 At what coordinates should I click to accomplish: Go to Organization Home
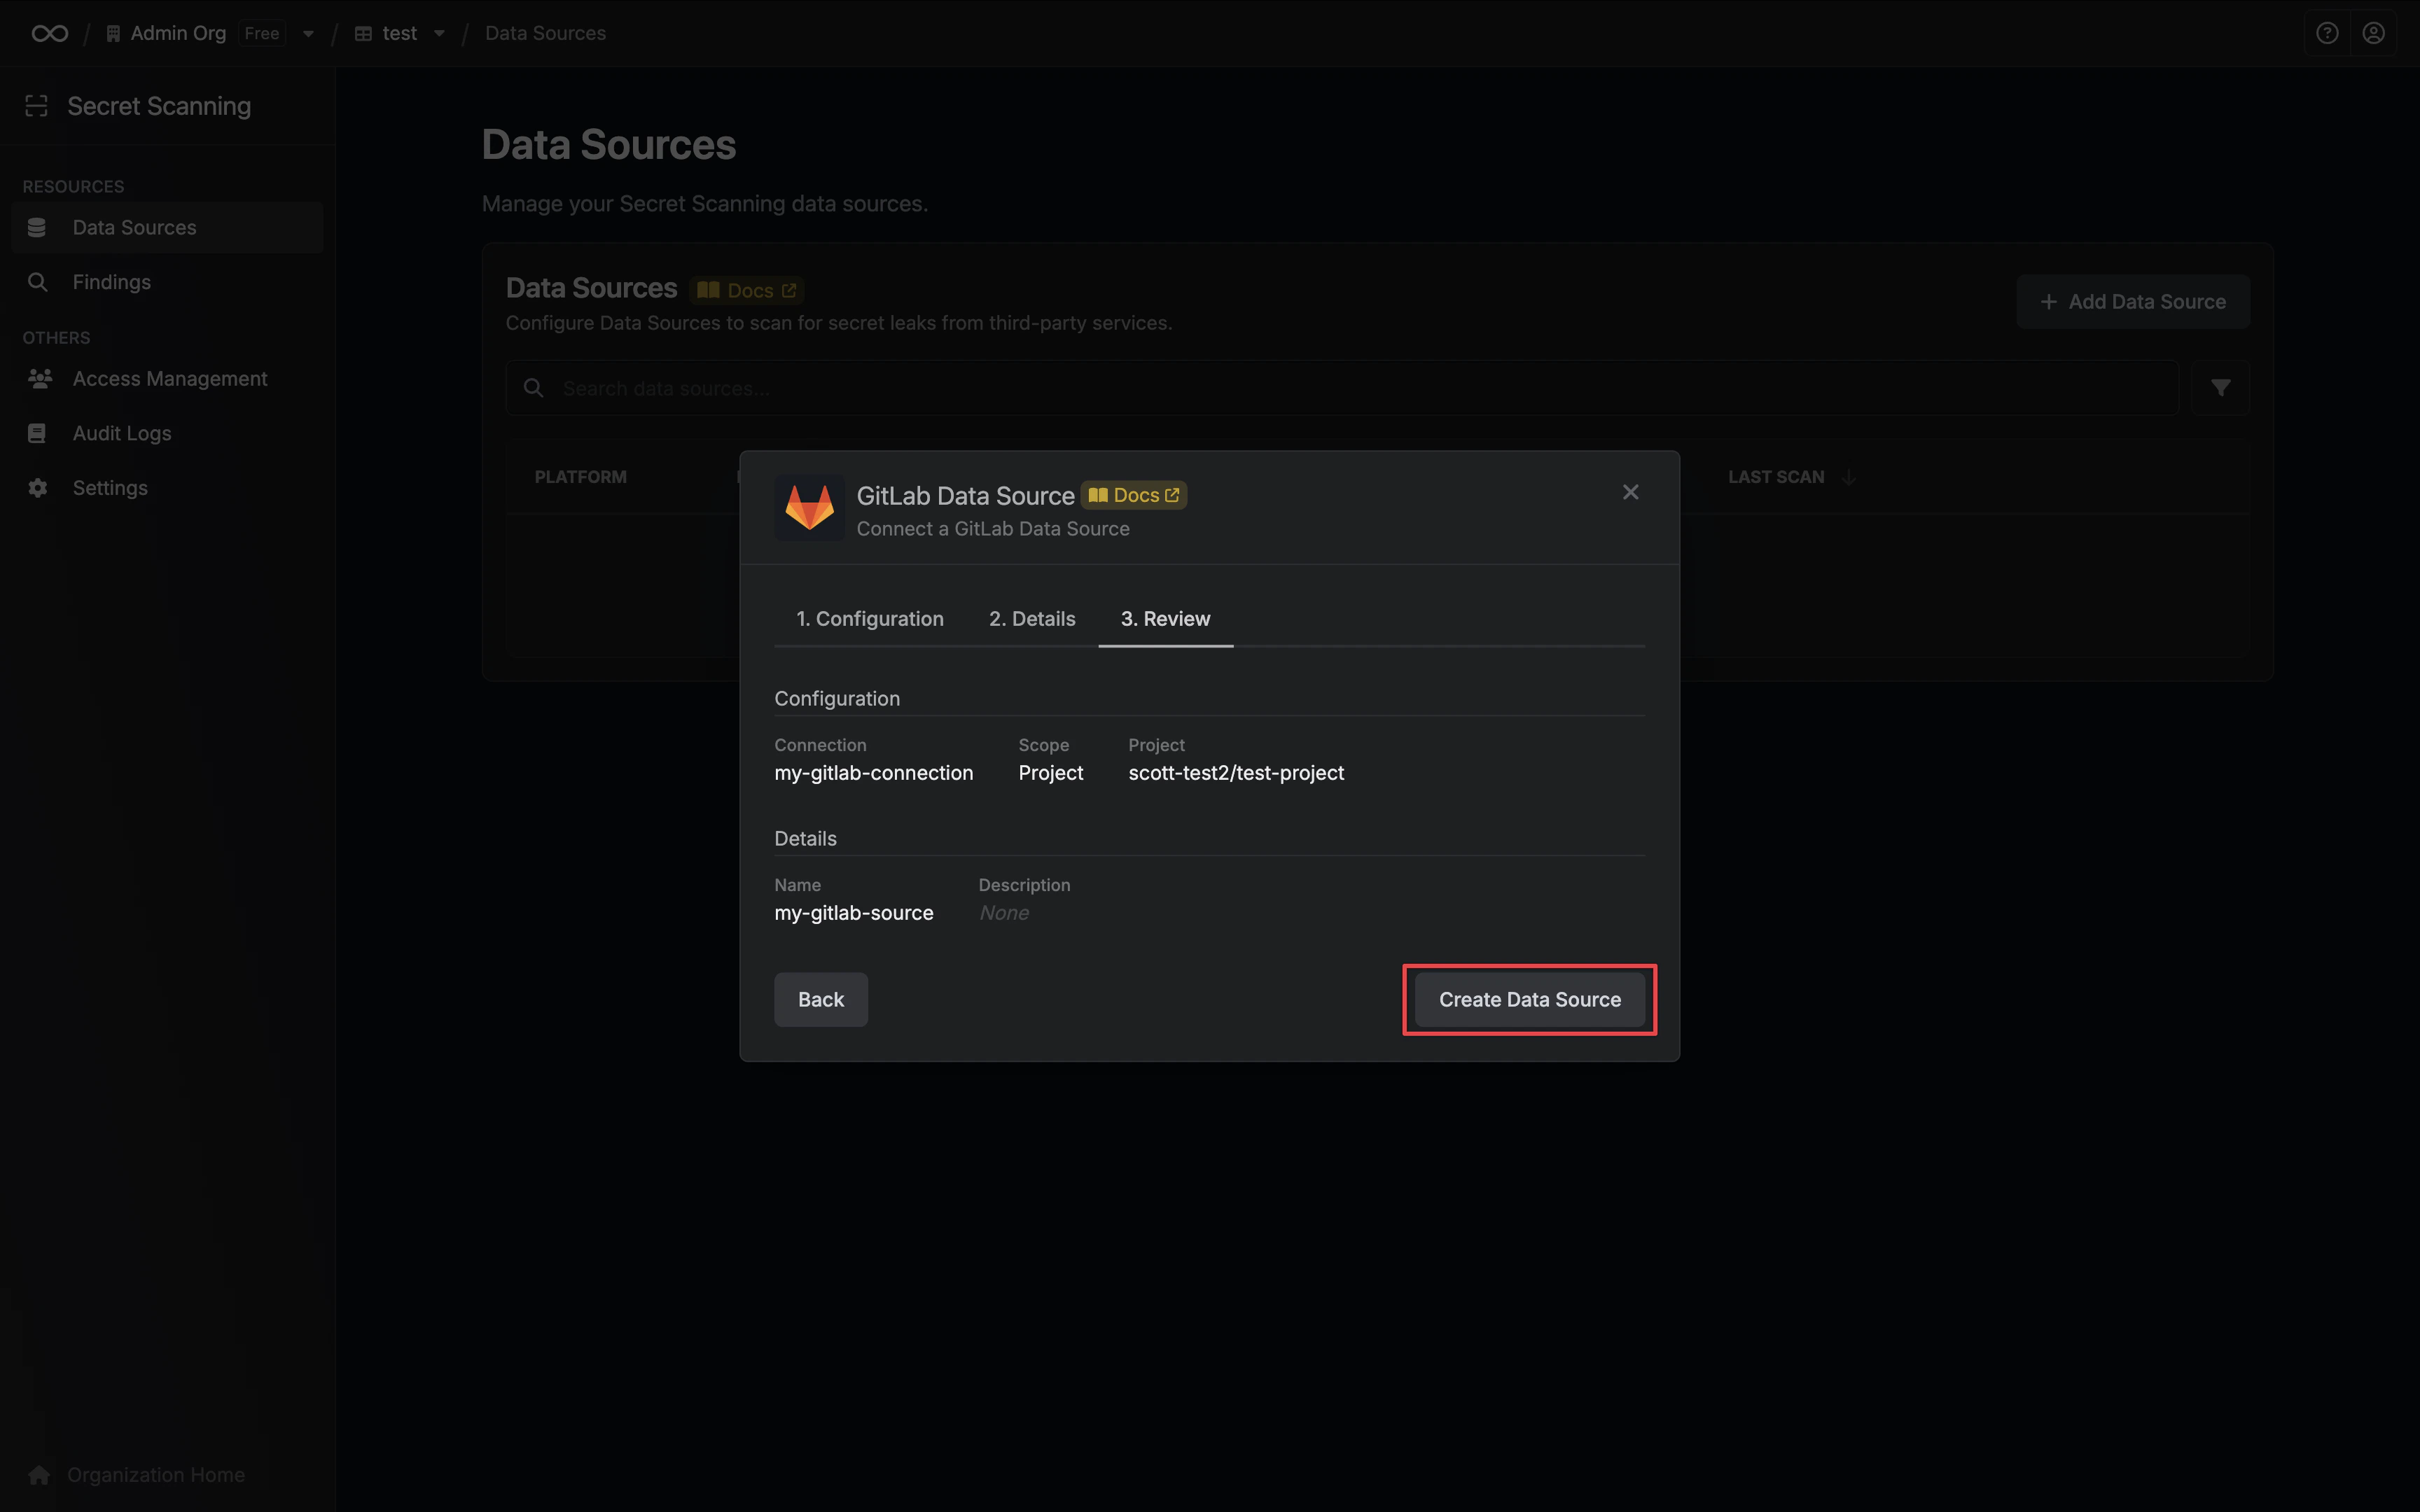(137, 1474)
